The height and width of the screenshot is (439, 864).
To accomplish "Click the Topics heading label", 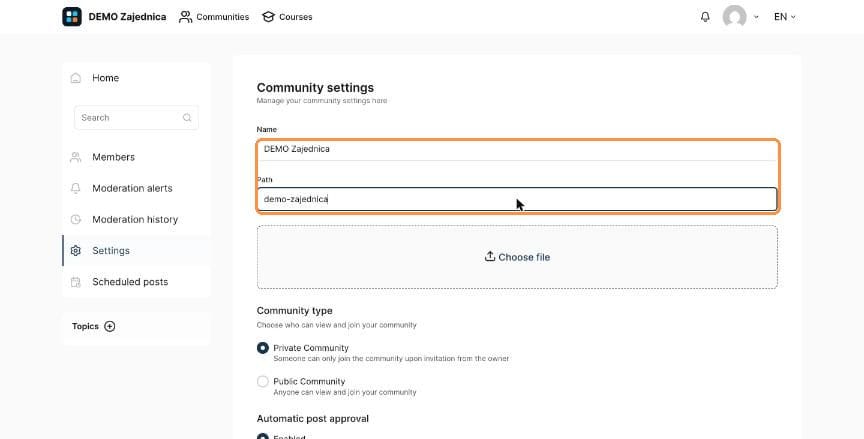I will [x=85, y=327].
